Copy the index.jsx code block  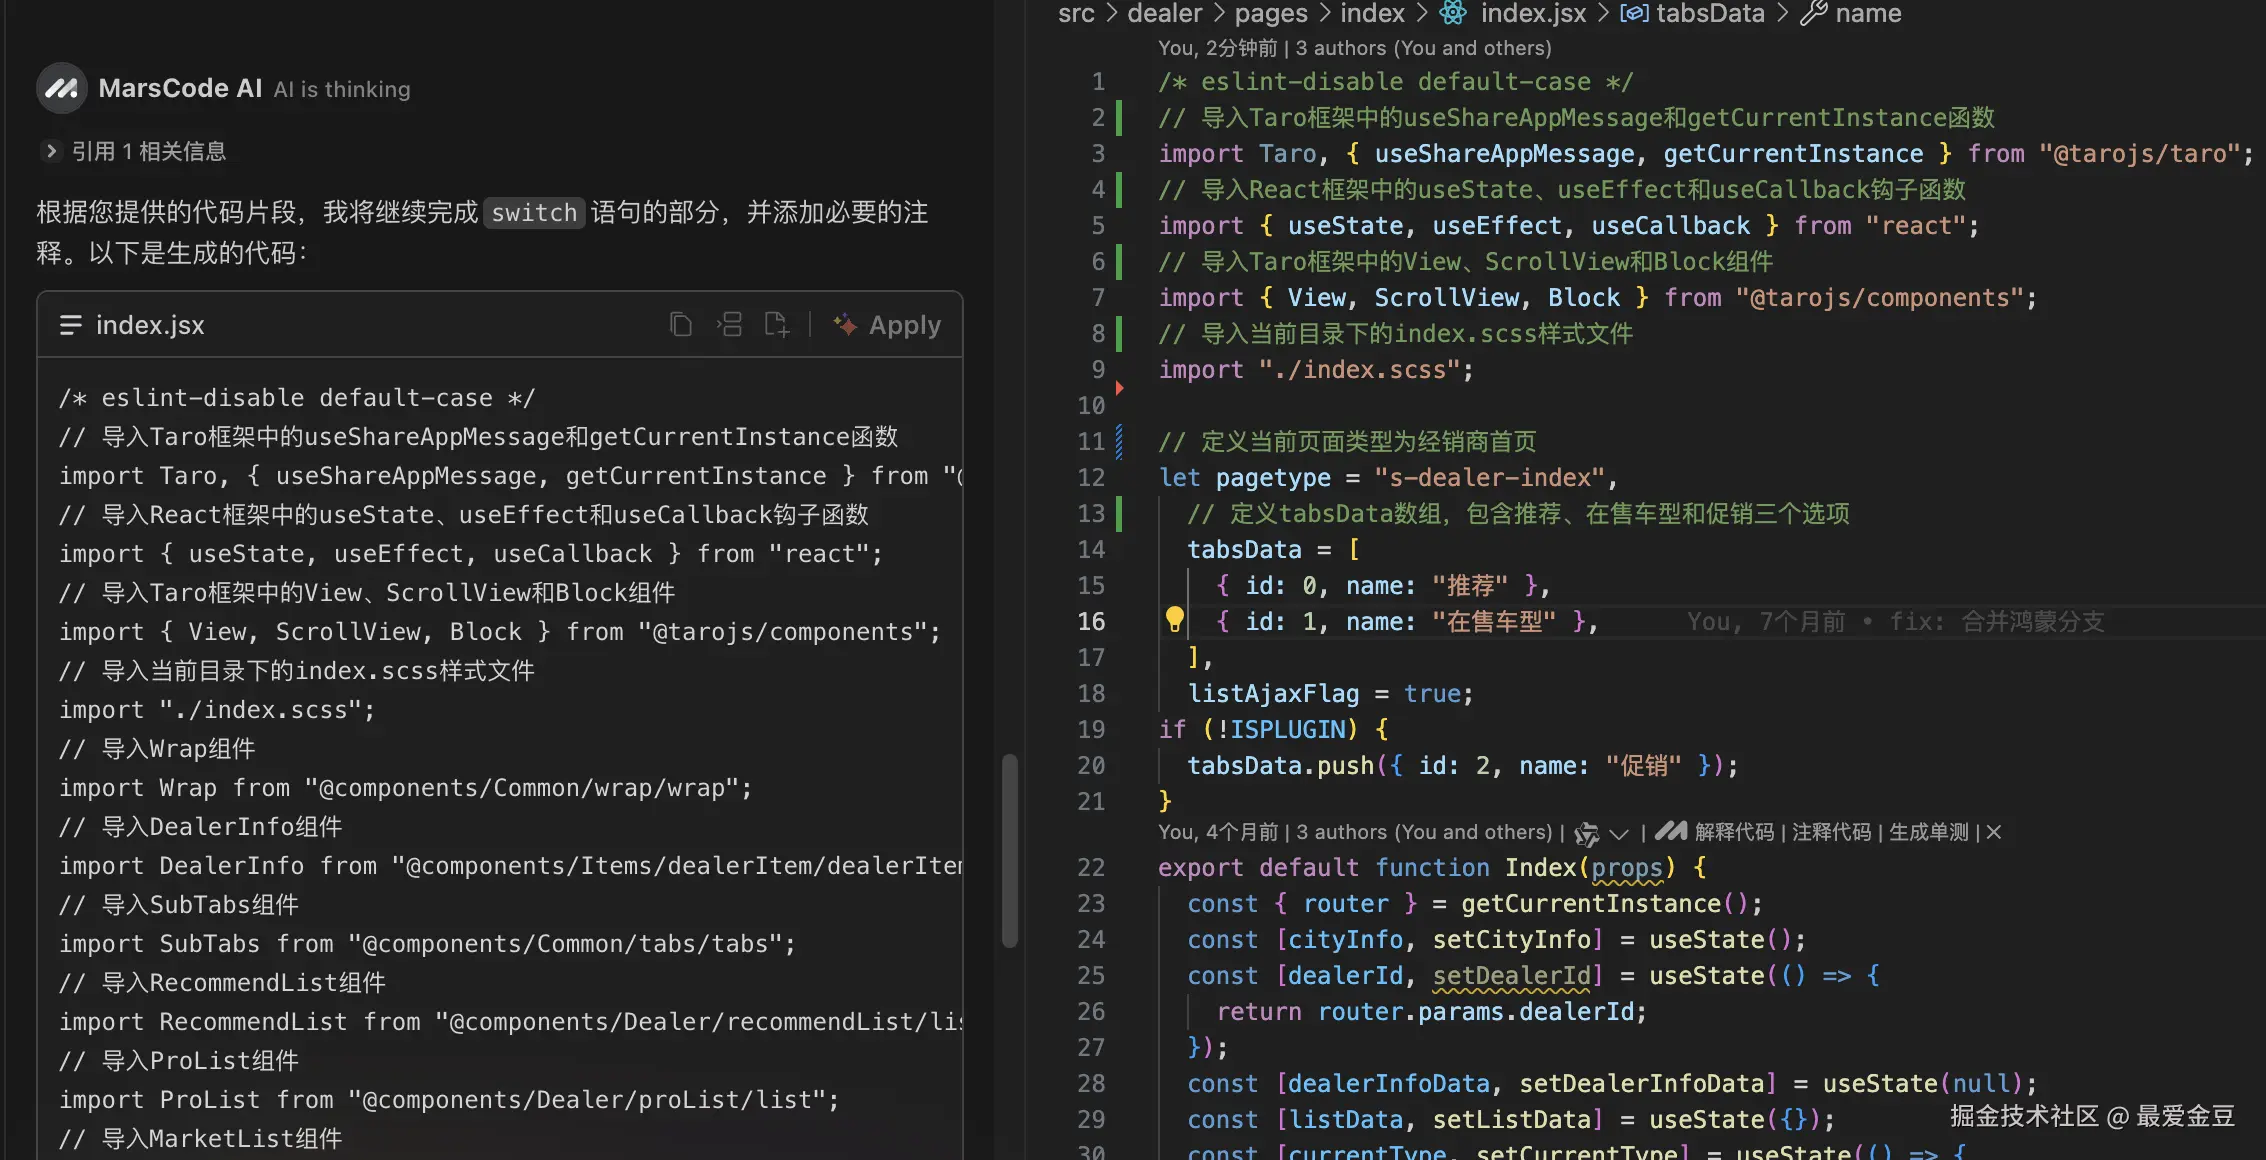(x=680, y=325)
